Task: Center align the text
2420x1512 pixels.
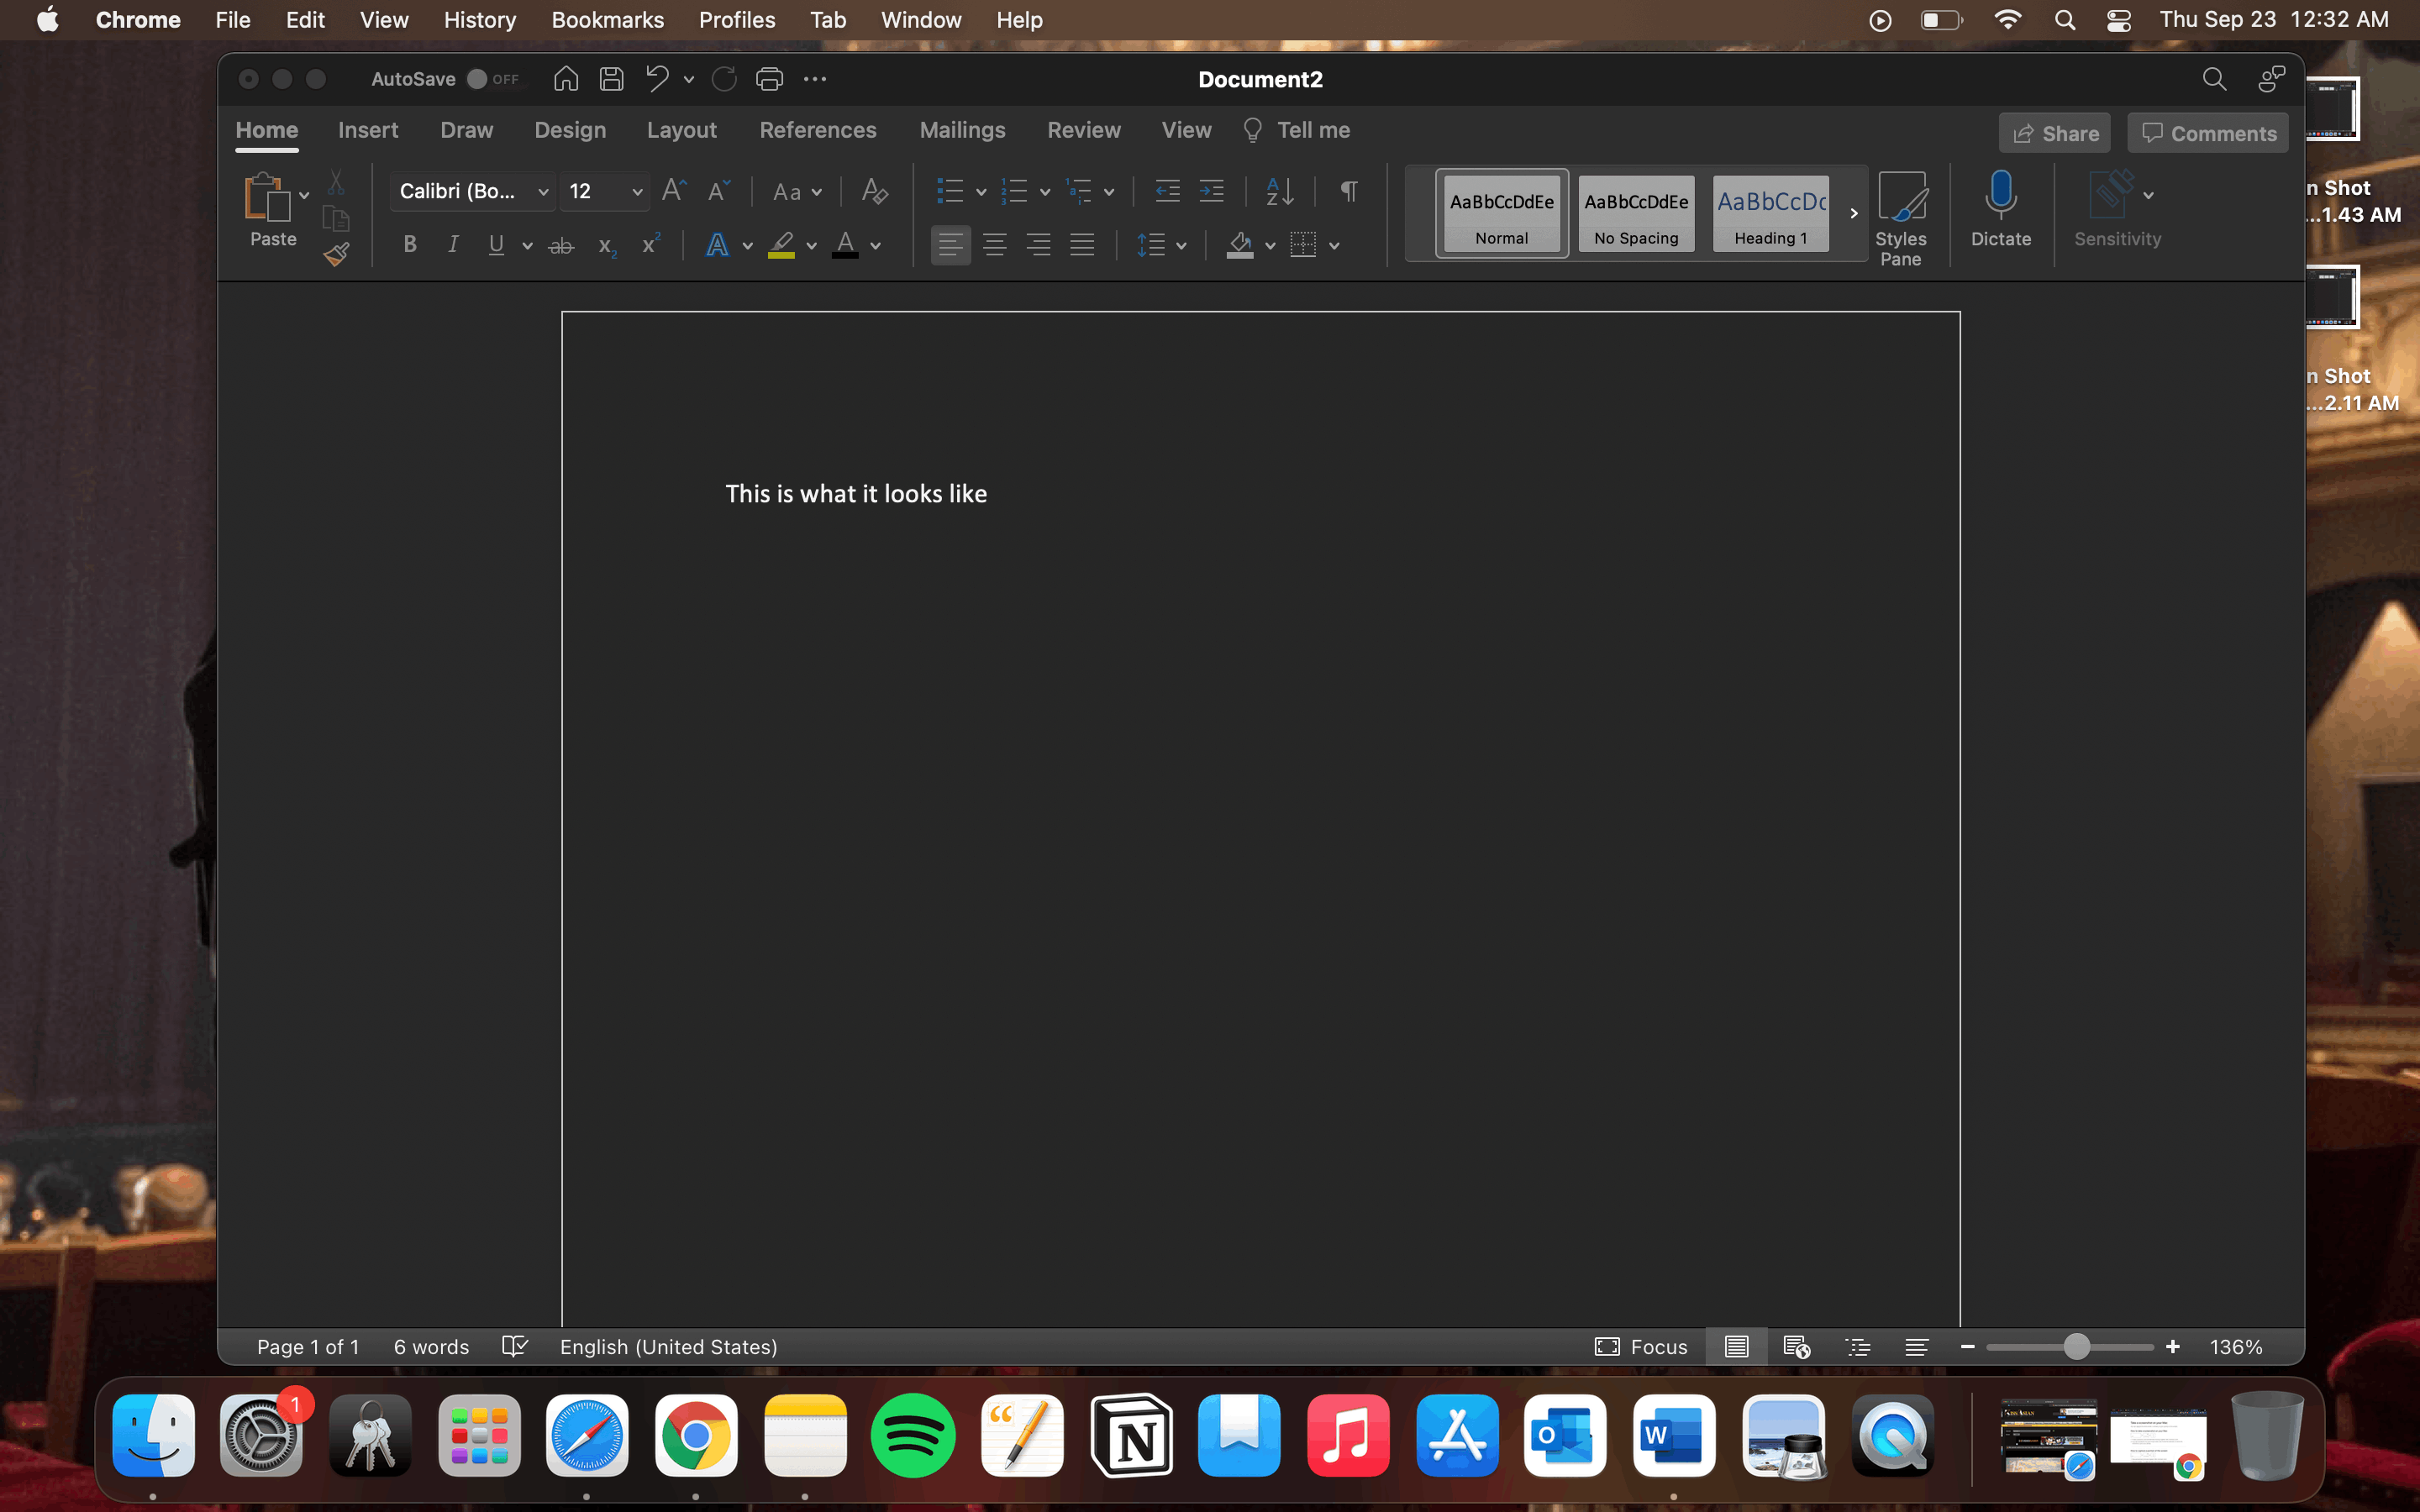Action: click(994, 245)
